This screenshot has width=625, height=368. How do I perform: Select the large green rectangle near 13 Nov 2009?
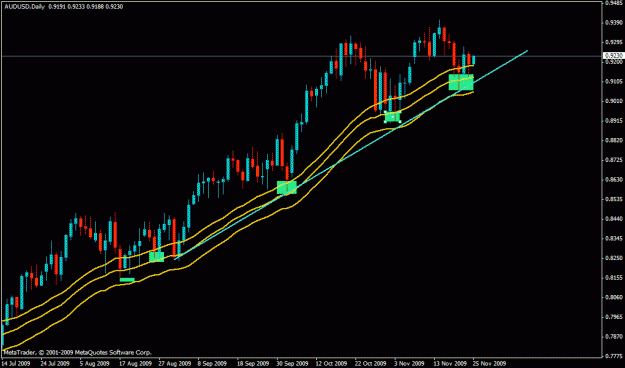(461, 82)
